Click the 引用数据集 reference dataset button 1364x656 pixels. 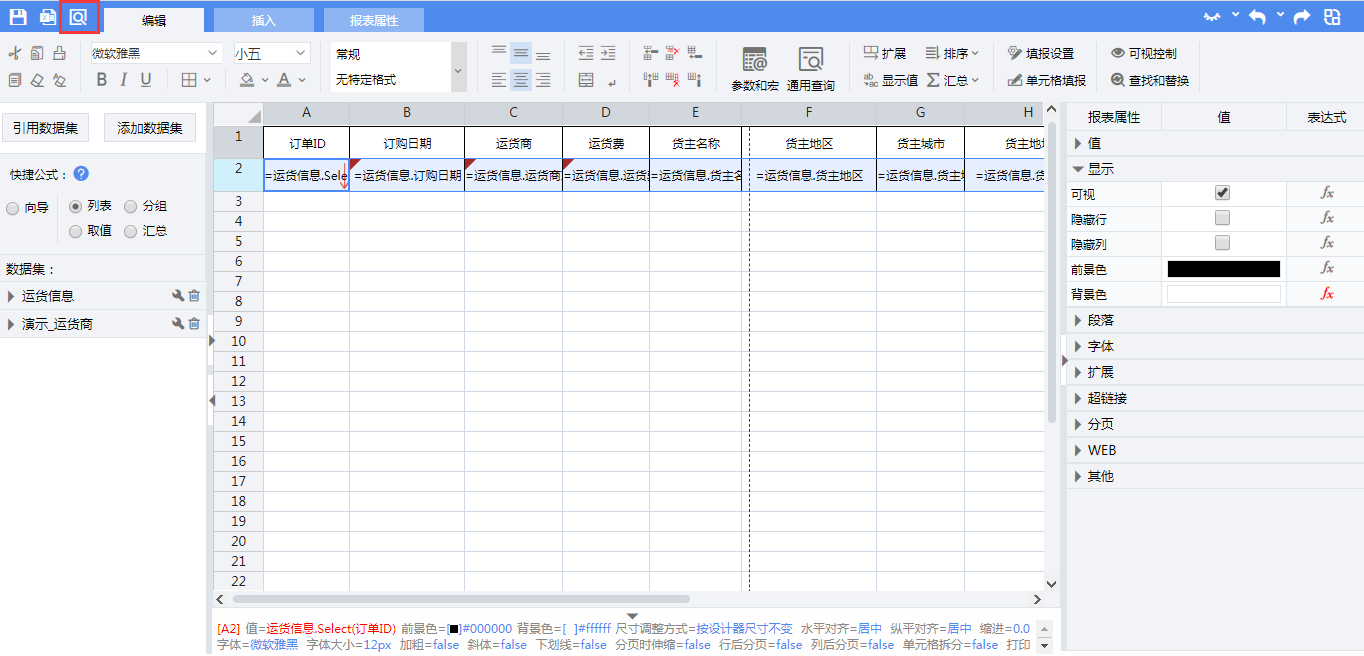coord(45,128)
